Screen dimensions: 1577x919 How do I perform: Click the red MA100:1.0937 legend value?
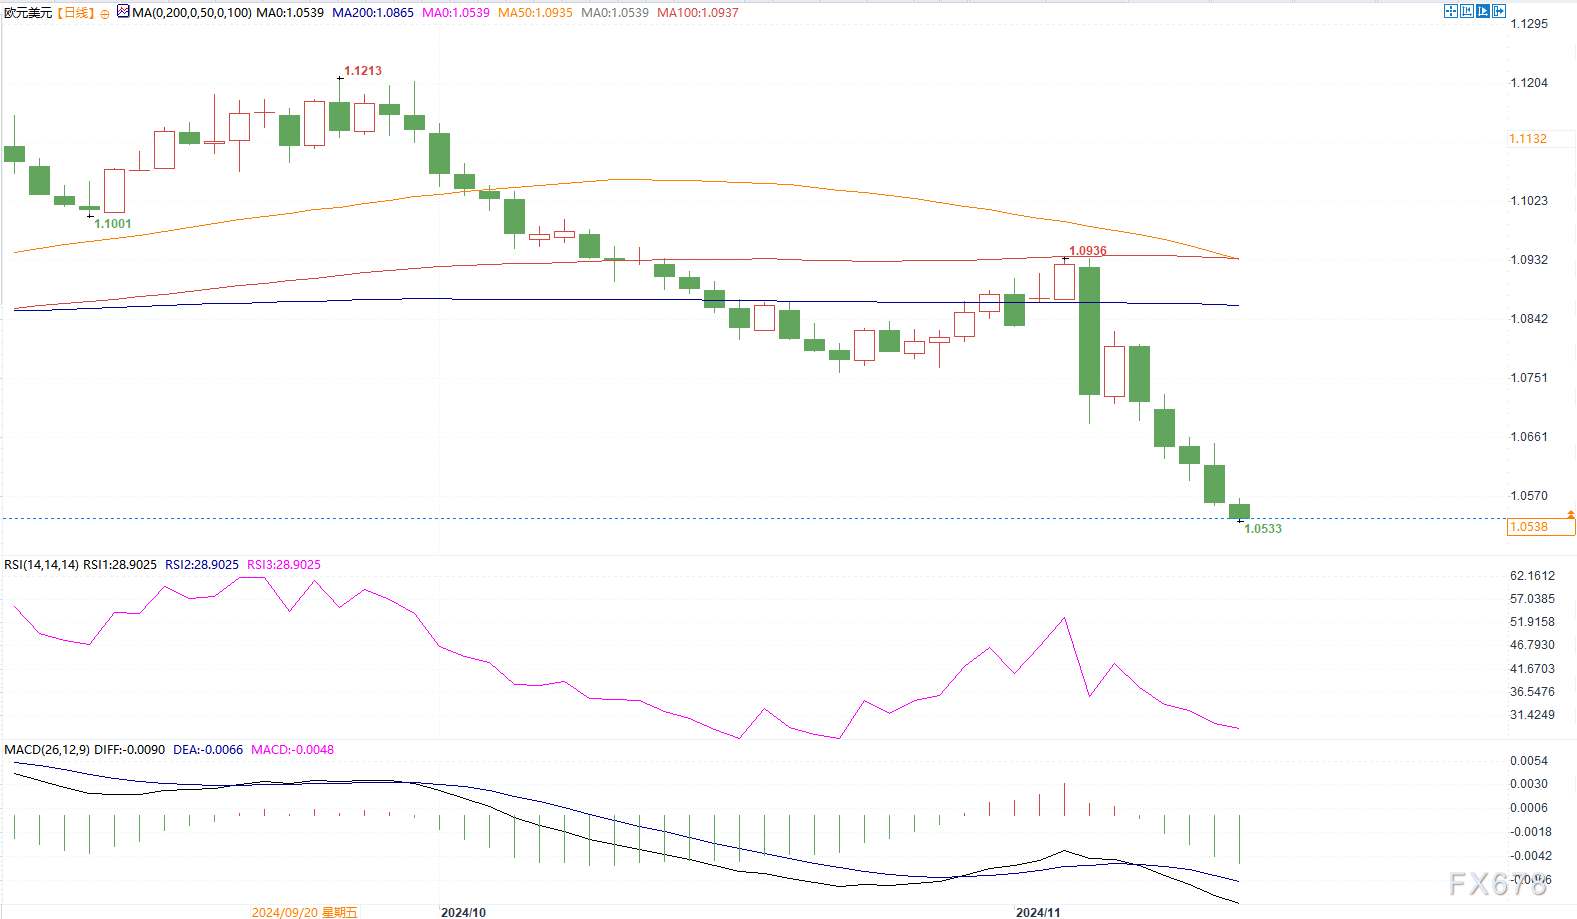[x=697, y=13]
